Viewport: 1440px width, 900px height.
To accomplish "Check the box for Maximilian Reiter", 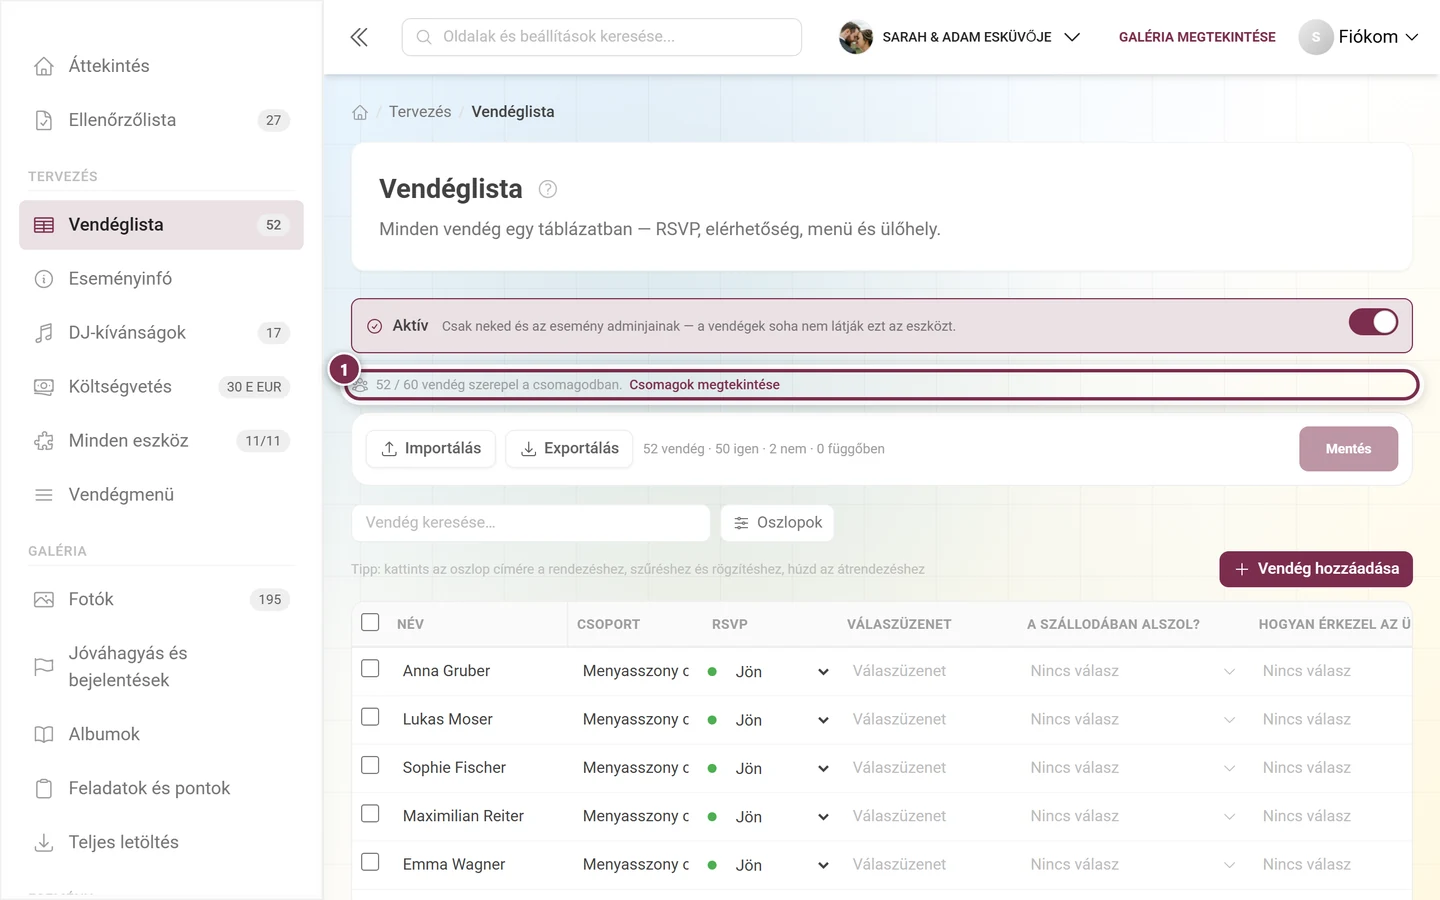I will [370, 814].
